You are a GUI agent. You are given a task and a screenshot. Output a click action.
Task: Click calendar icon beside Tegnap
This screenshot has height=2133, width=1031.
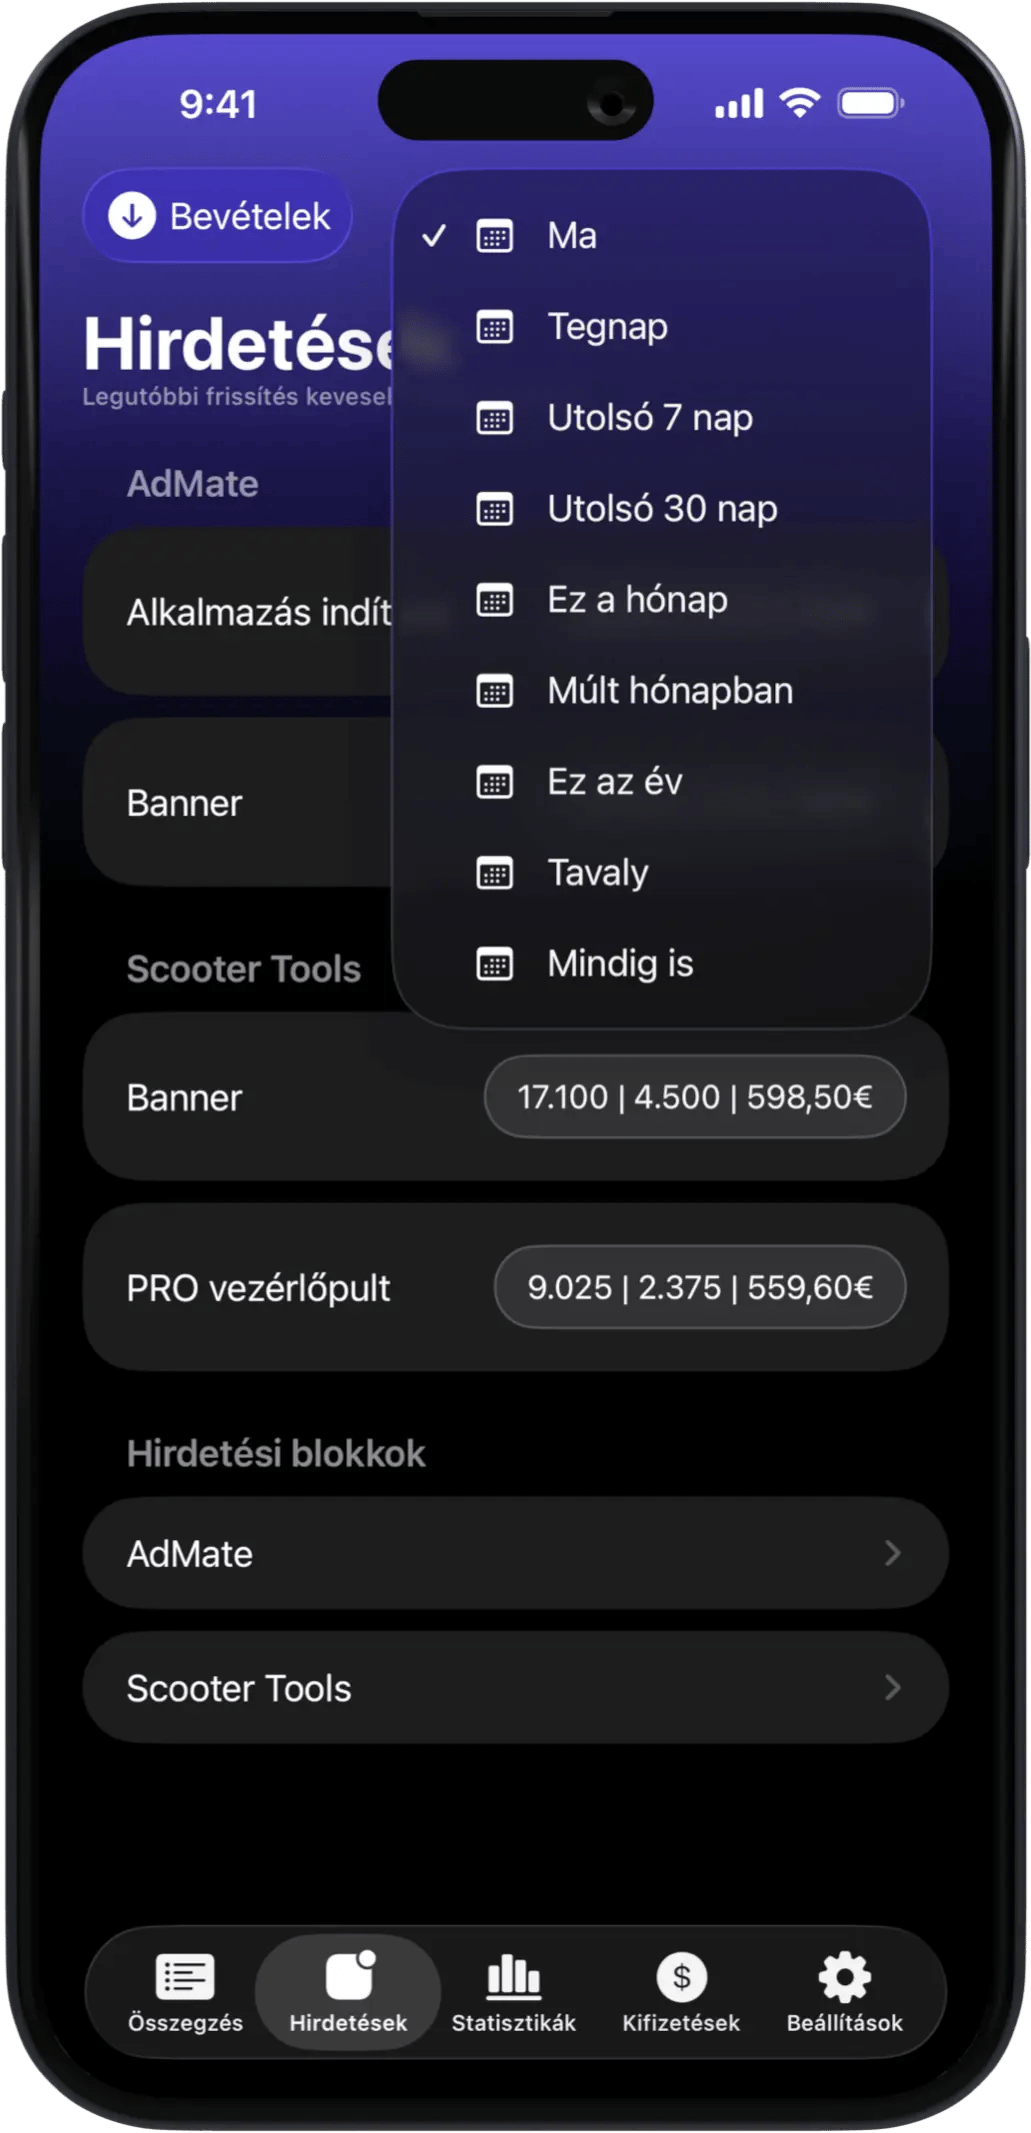495,327
